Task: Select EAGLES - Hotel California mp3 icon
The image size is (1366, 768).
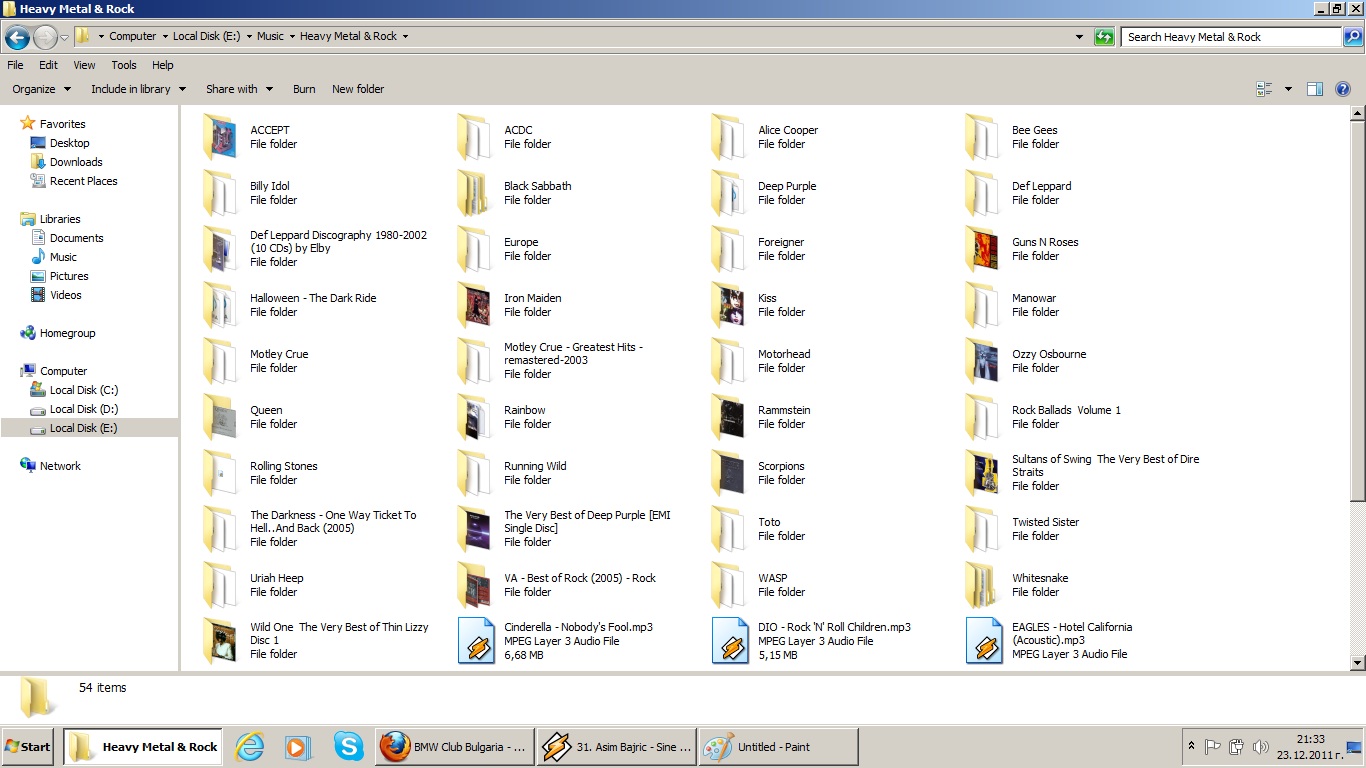Action: [x=984, y=641]
